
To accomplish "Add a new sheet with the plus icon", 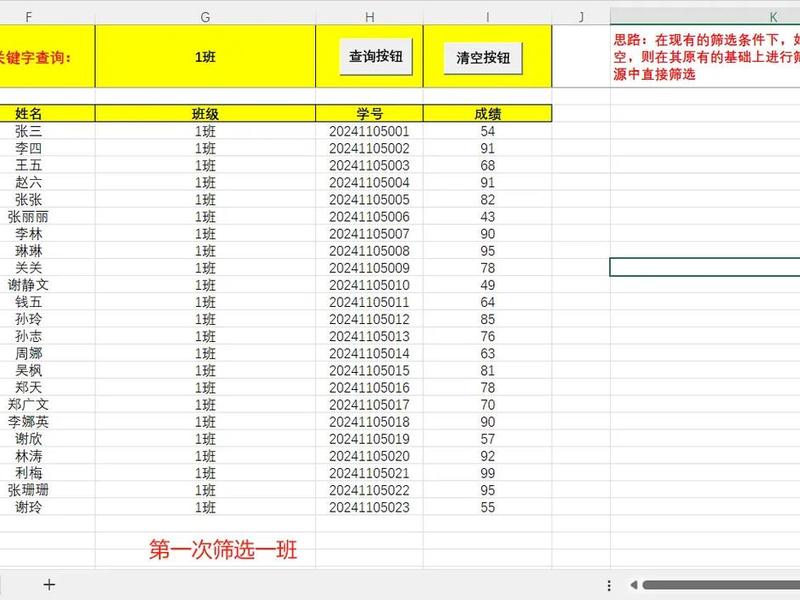I will [x=49, y=585].
